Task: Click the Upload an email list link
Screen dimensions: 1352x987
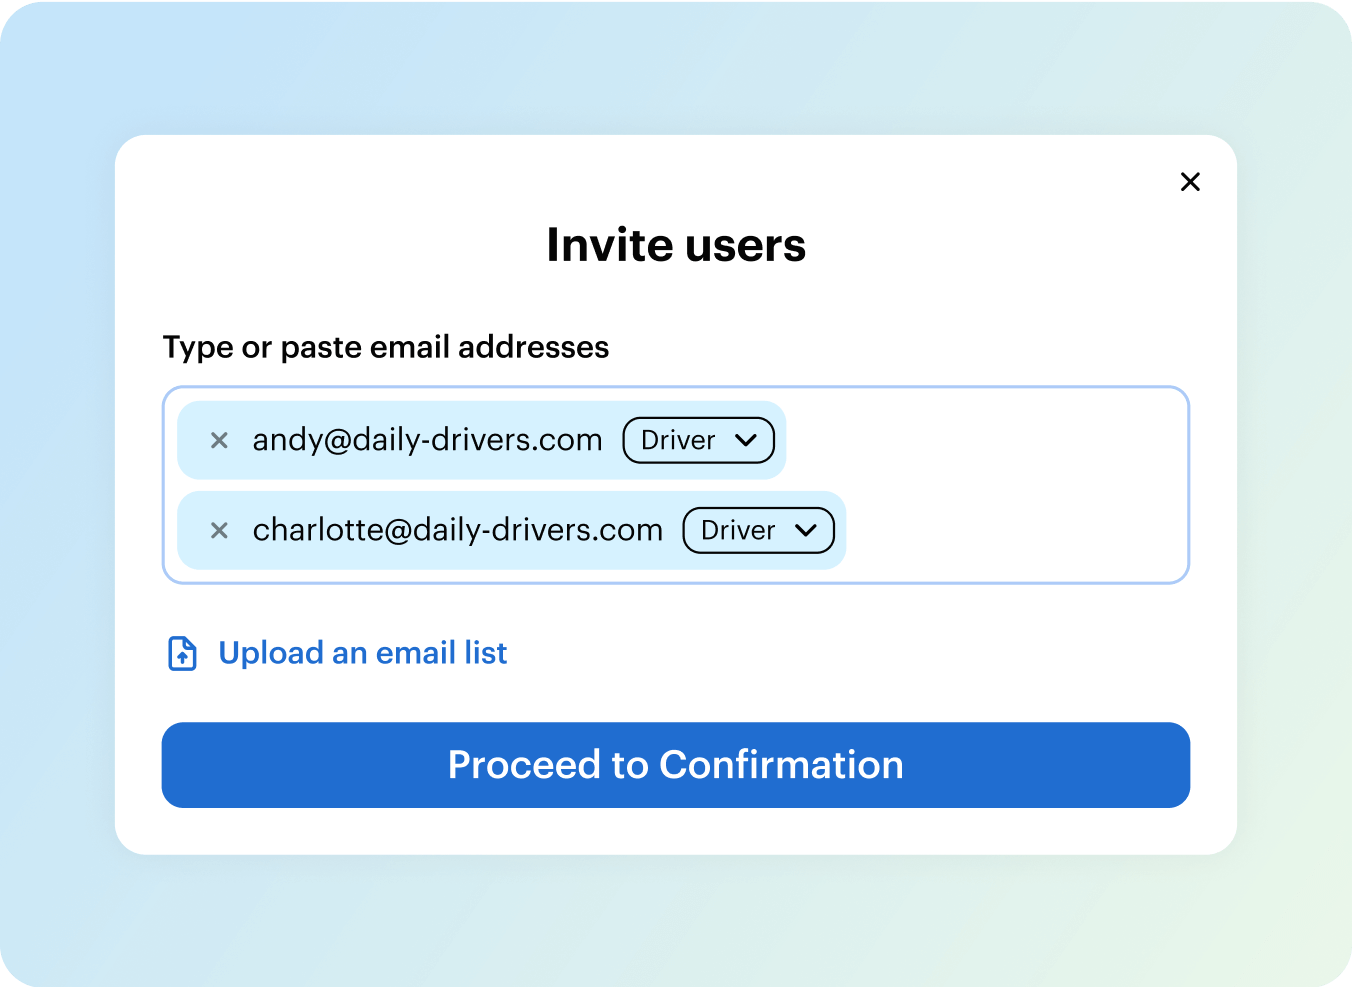Action: click(362, 653)
